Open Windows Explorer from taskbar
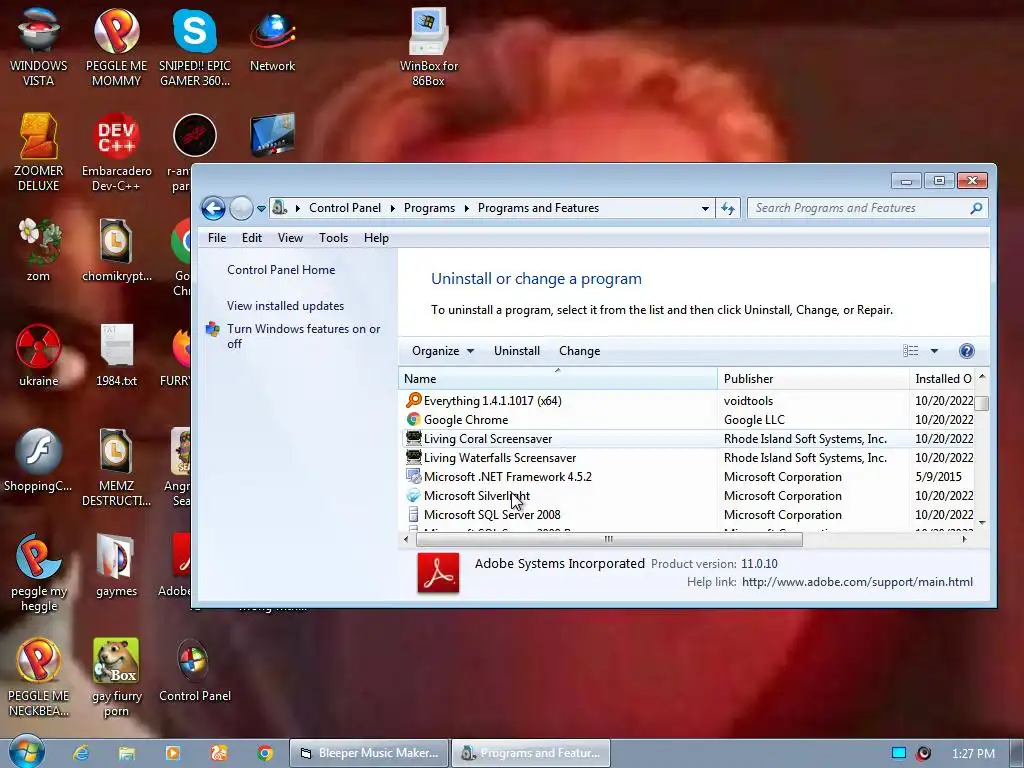The image size is (1024, 768). (x=127, y=753)
